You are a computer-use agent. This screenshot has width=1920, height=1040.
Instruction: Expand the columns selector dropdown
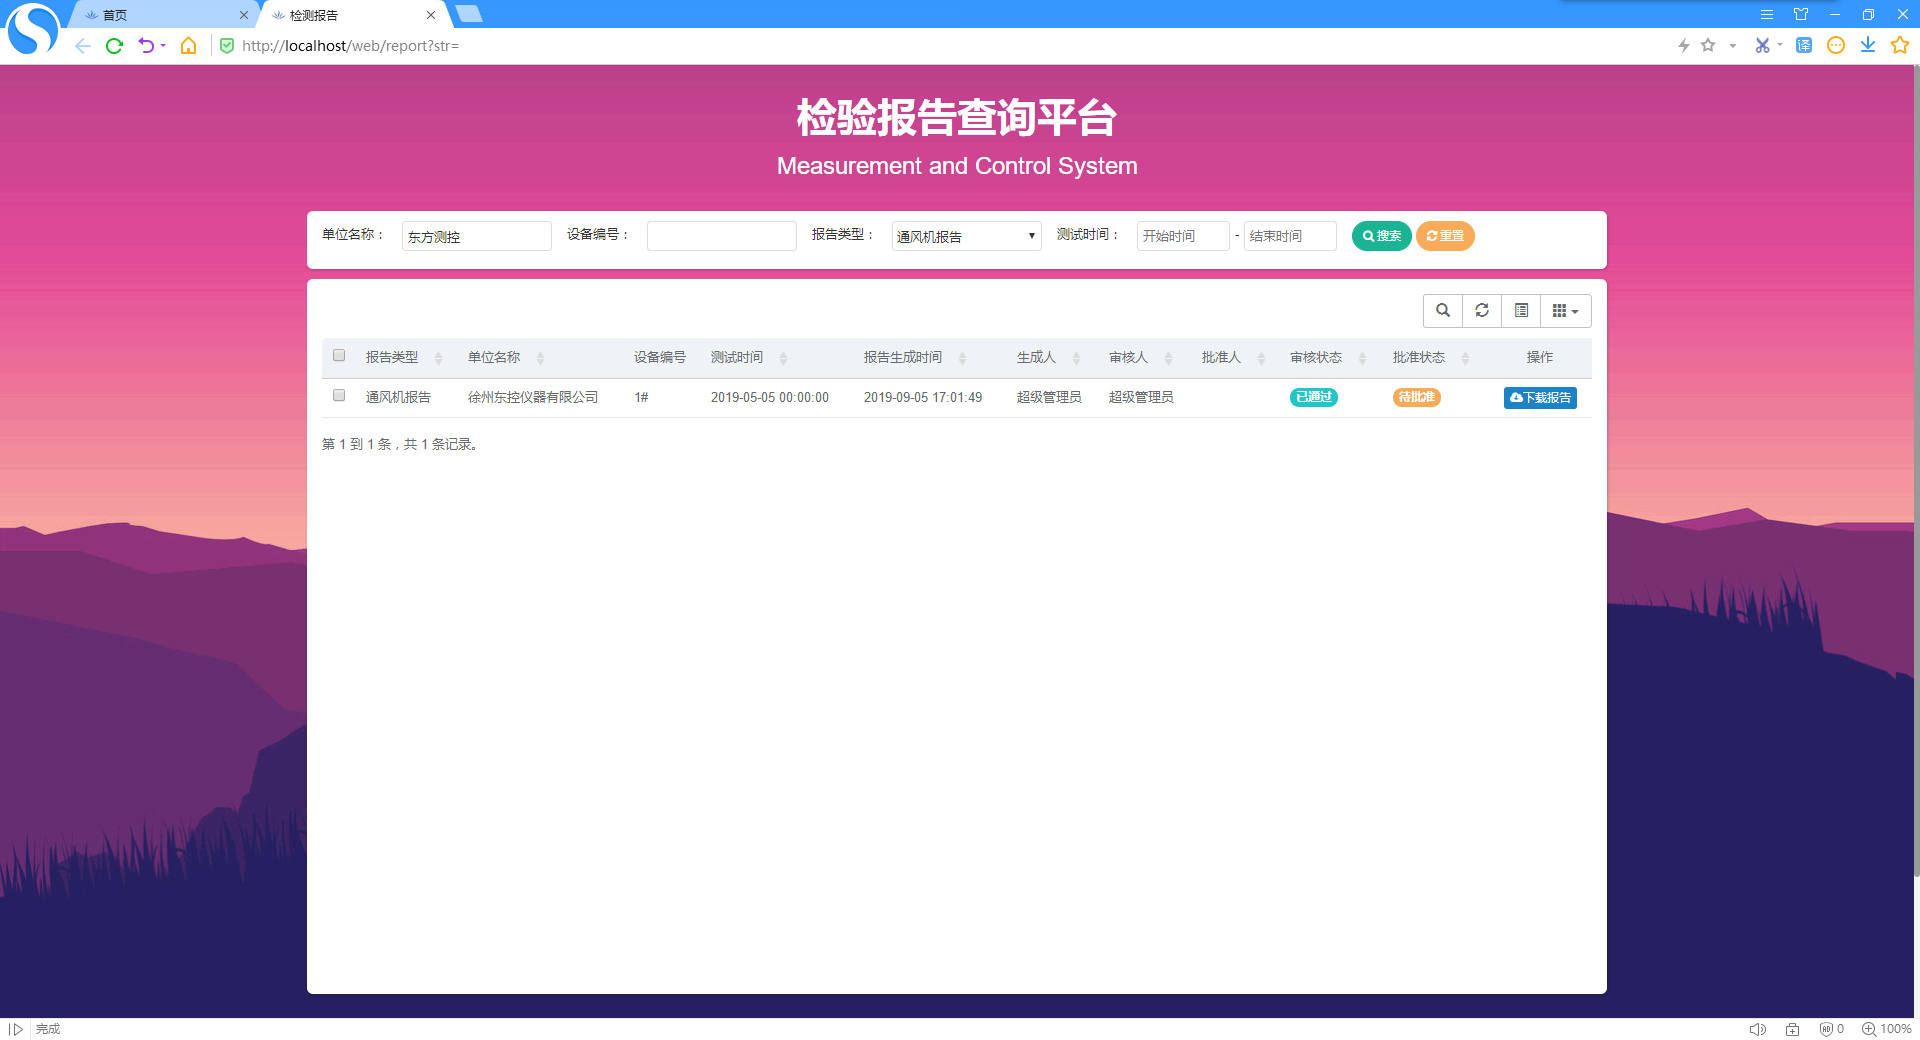(1565, 311)
